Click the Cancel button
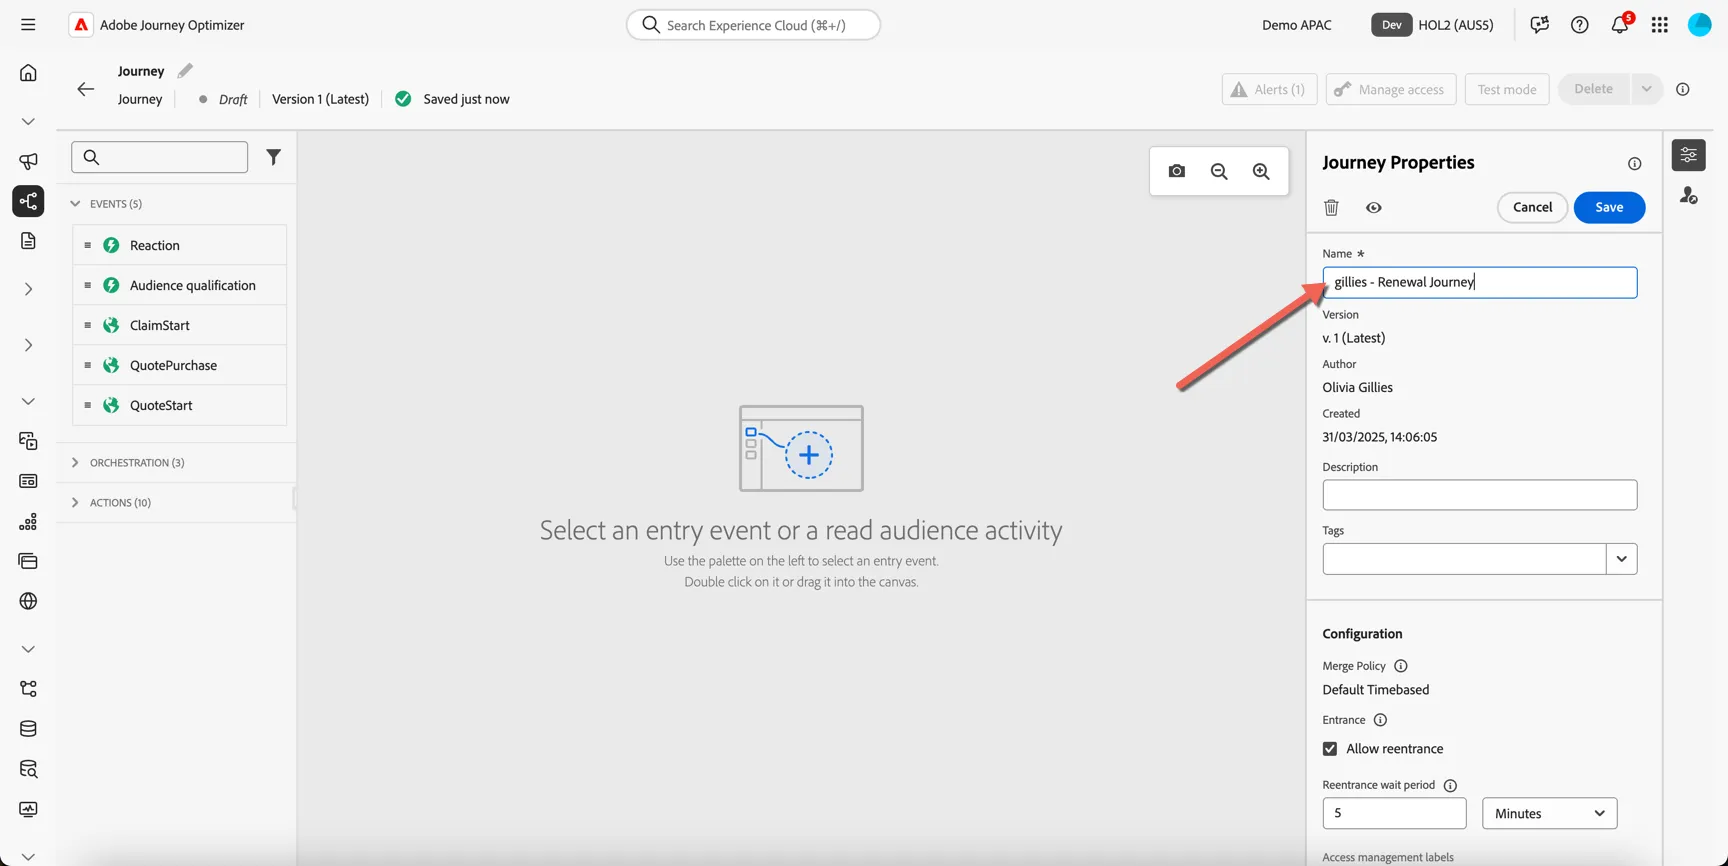The image size is (1728, 866). pyautogui.click(x=1532, y=207)
